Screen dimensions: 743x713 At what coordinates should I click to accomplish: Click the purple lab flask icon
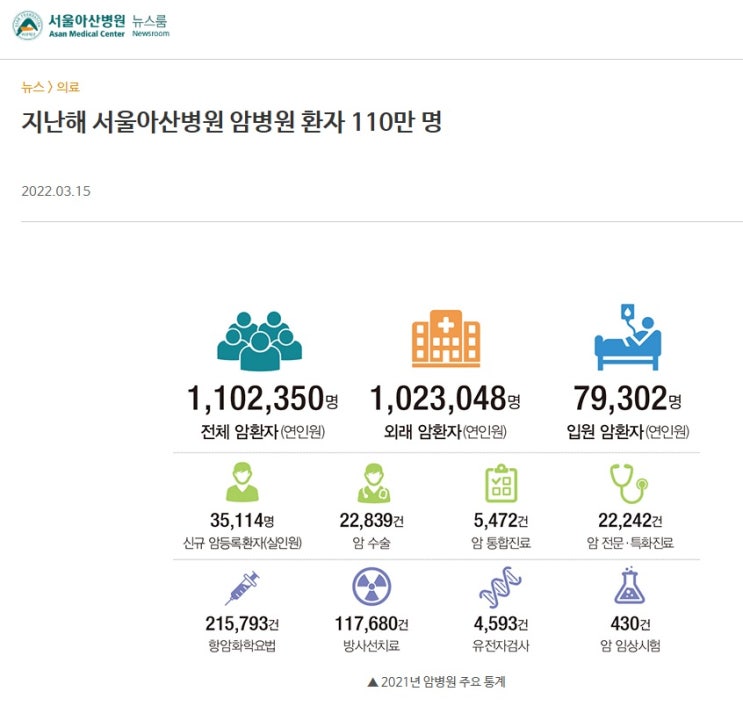pos(630,585)
